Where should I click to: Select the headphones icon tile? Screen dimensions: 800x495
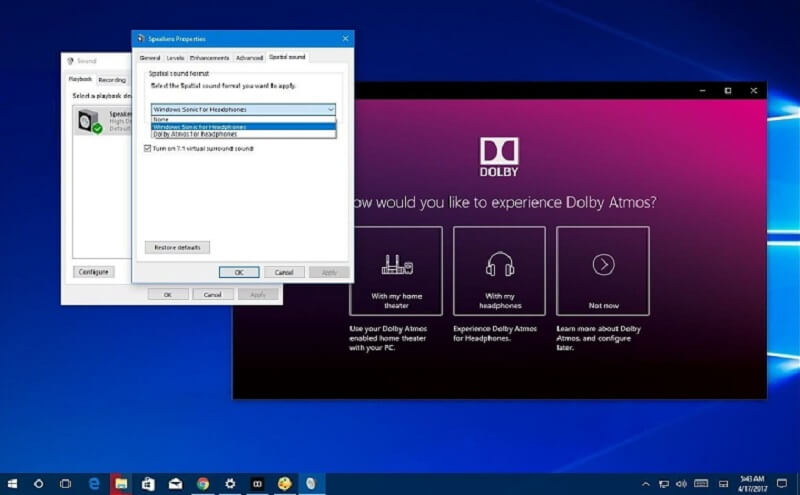click(499, 271)
